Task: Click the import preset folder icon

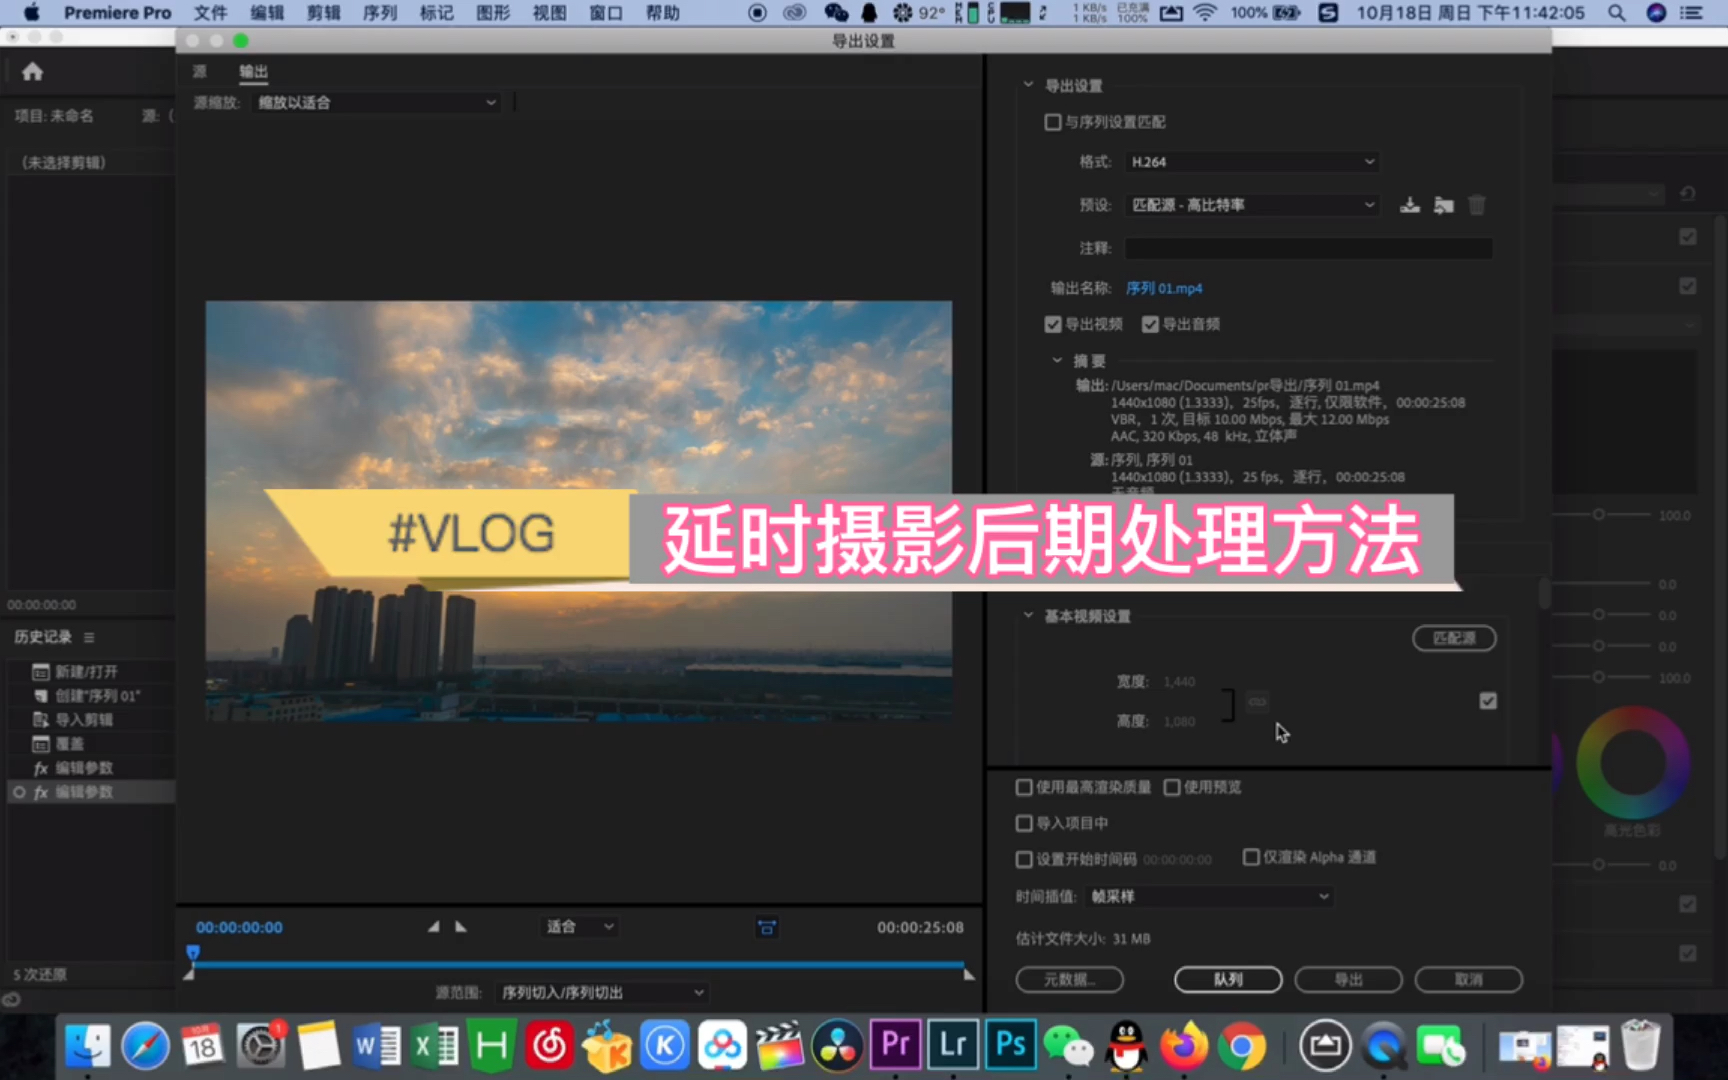Action: point(1443,205)
